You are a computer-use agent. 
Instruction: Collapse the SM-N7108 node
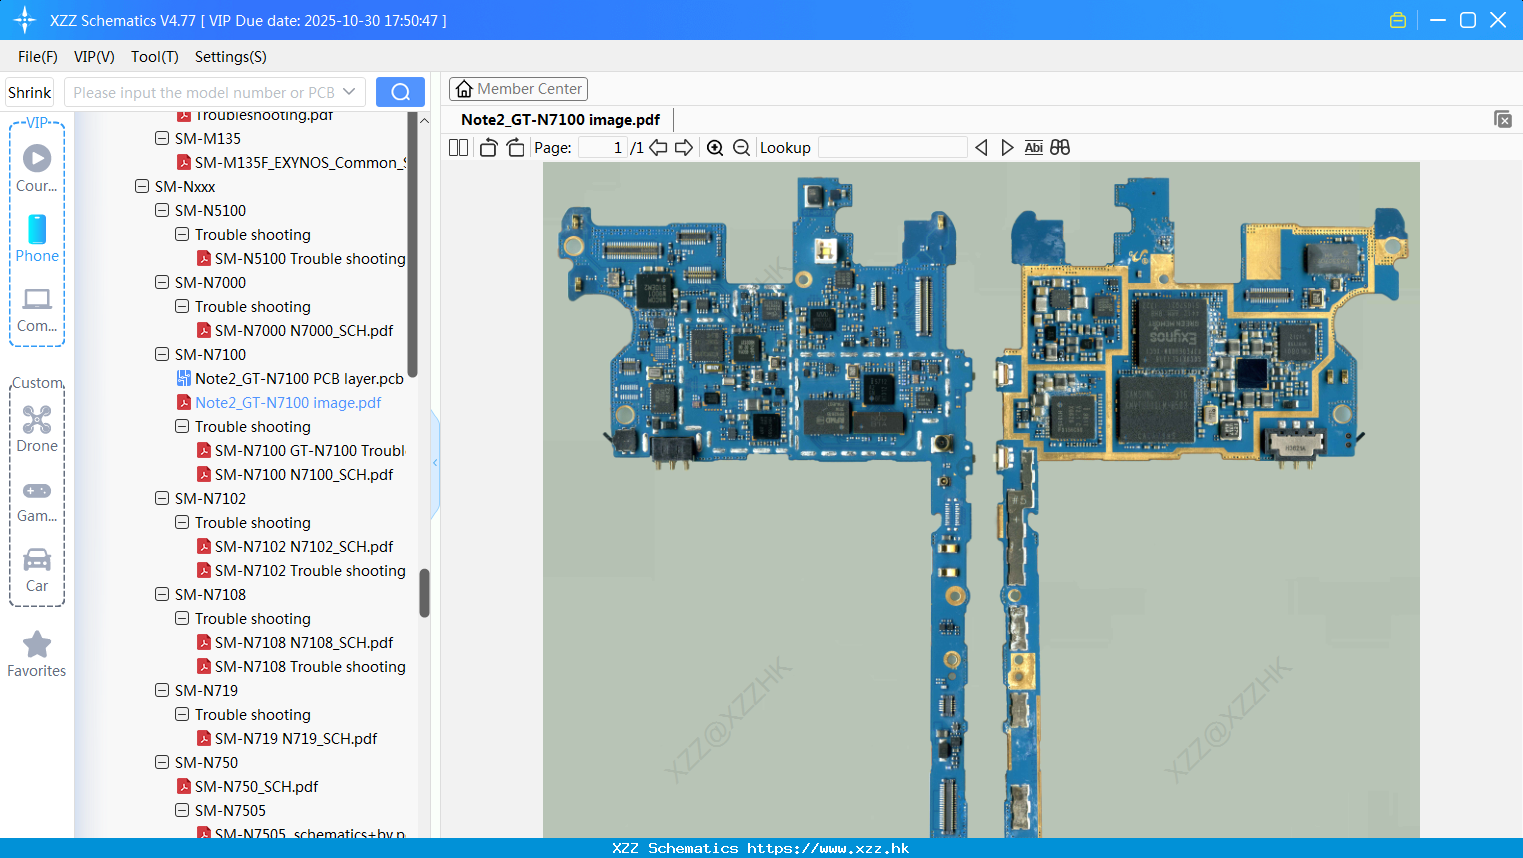click(162, 595)
